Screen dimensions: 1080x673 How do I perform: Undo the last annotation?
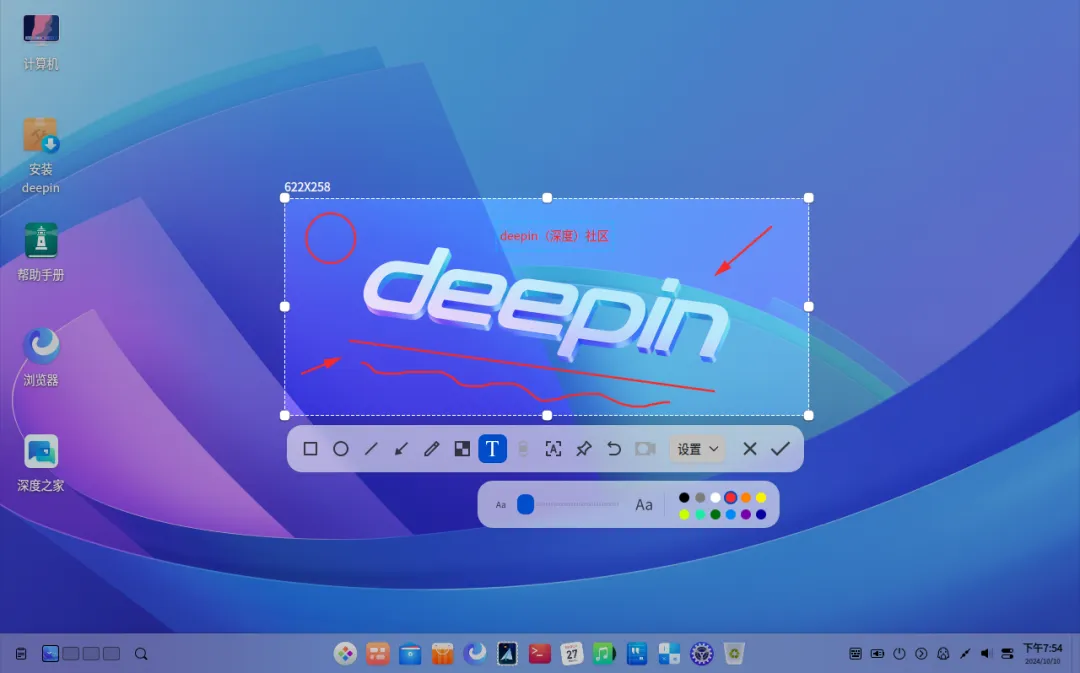click(614, 449)
